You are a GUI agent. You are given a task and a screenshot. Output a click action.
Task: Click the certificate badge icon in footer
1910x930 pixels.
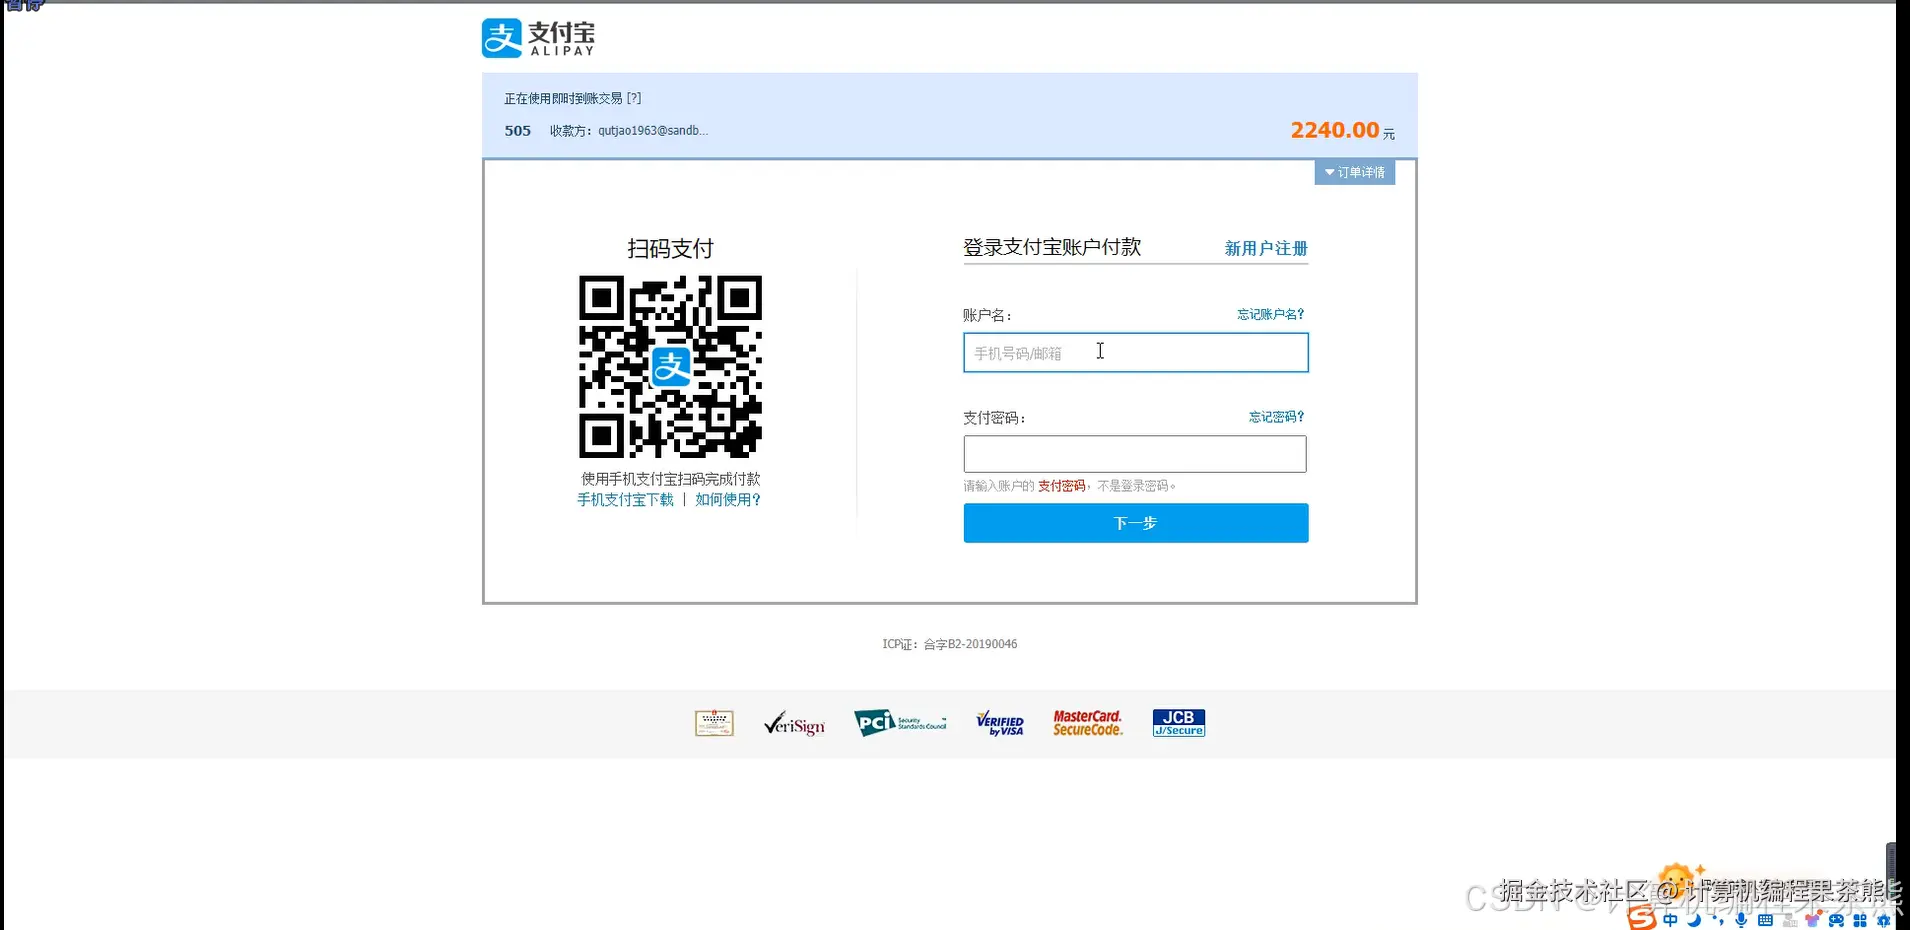coord(714,723)
